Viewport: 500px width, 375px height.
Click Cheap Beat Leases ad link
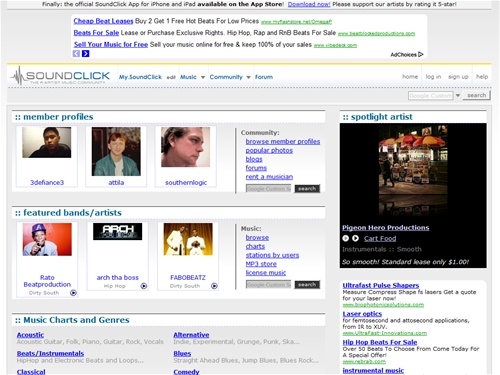(x=103, y=21)
